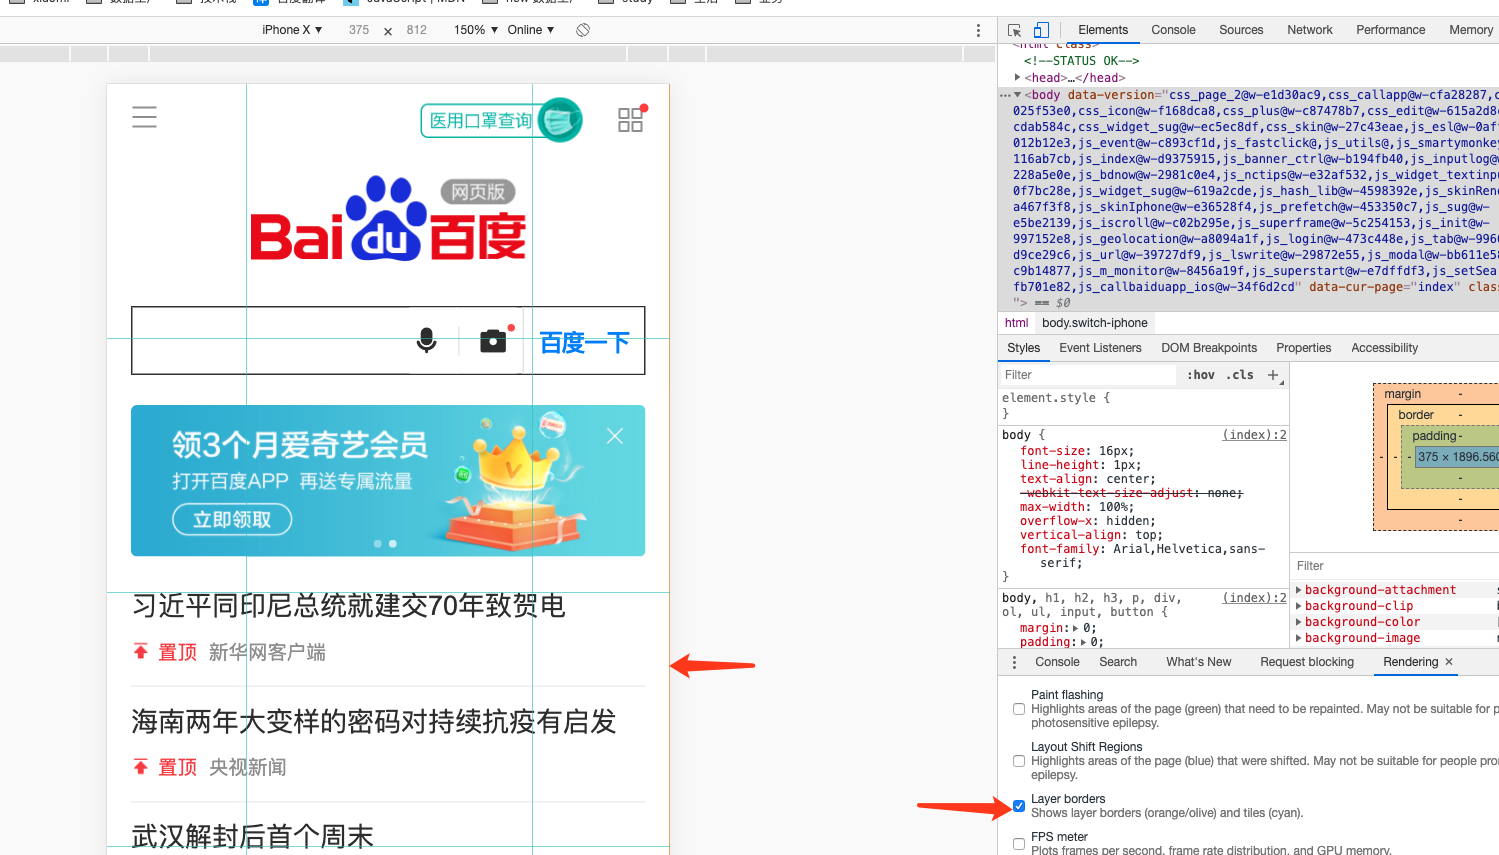Expand background-attachment computed property

1299,590
